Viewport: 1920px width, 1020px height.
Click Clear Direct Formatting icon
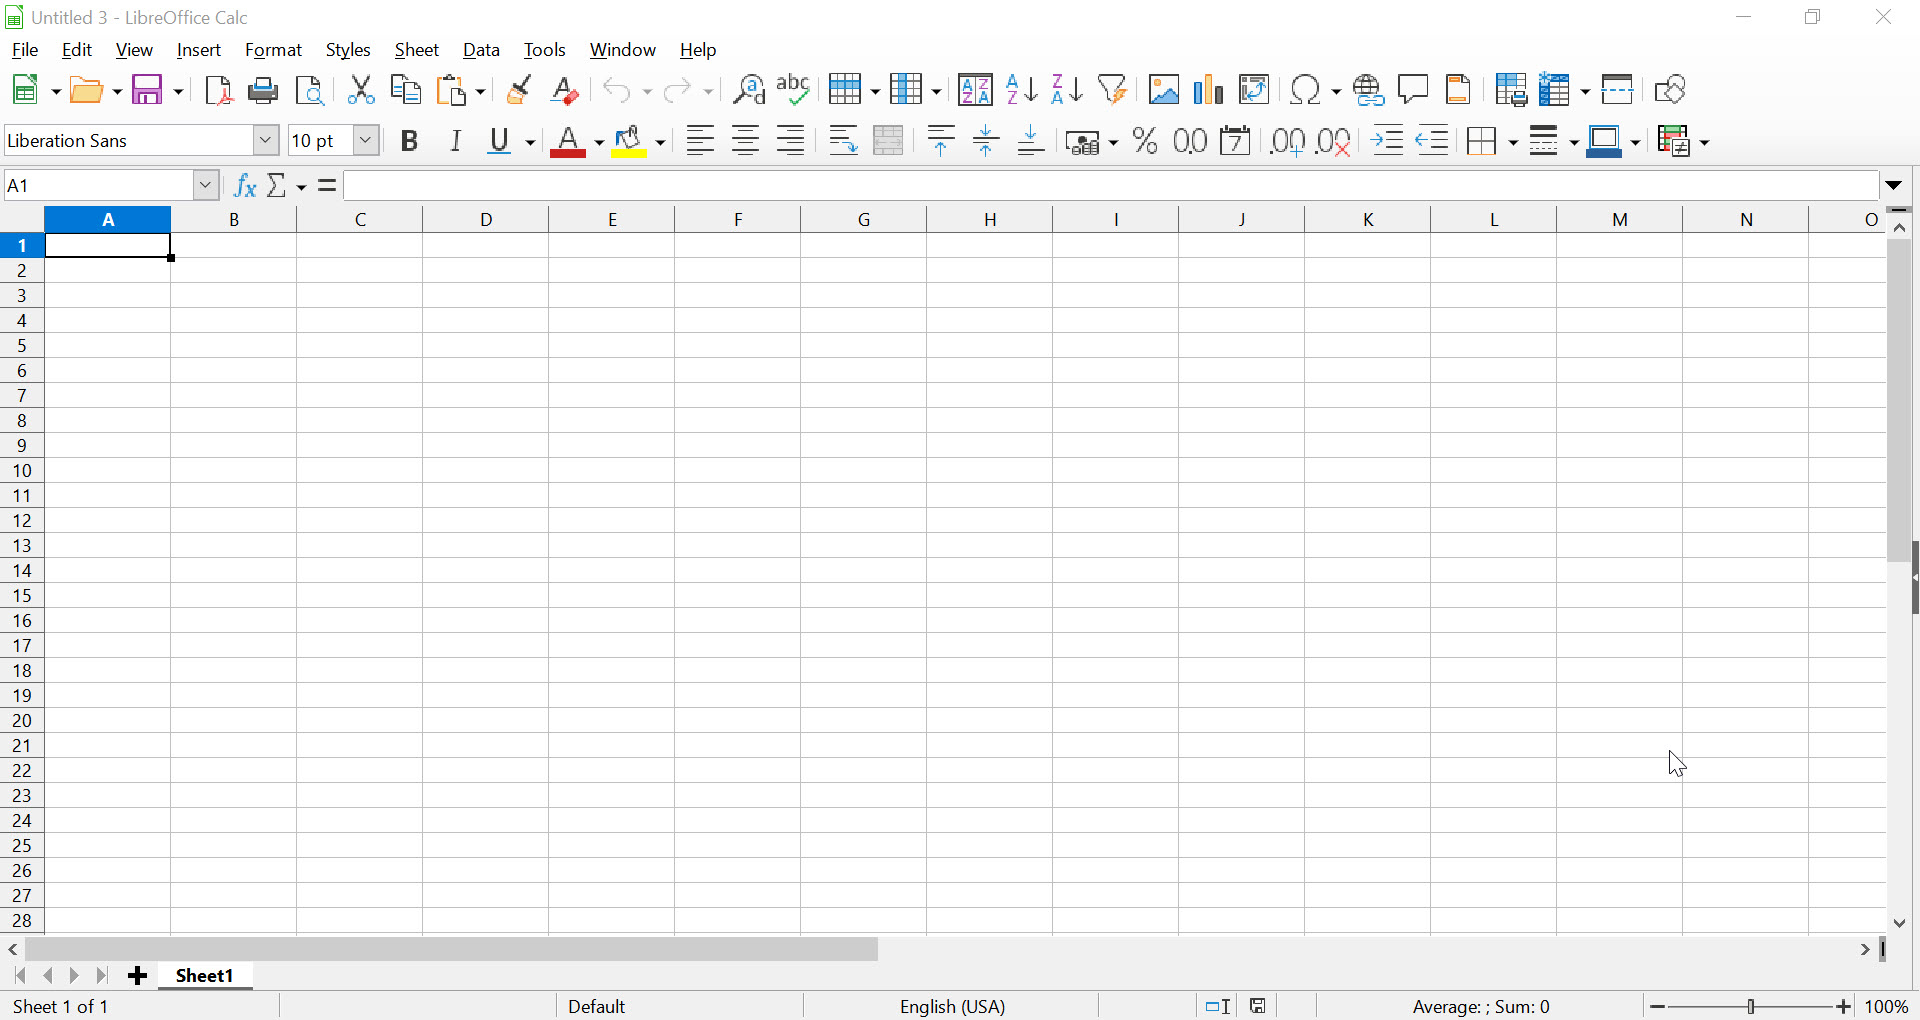click(566, 90)
